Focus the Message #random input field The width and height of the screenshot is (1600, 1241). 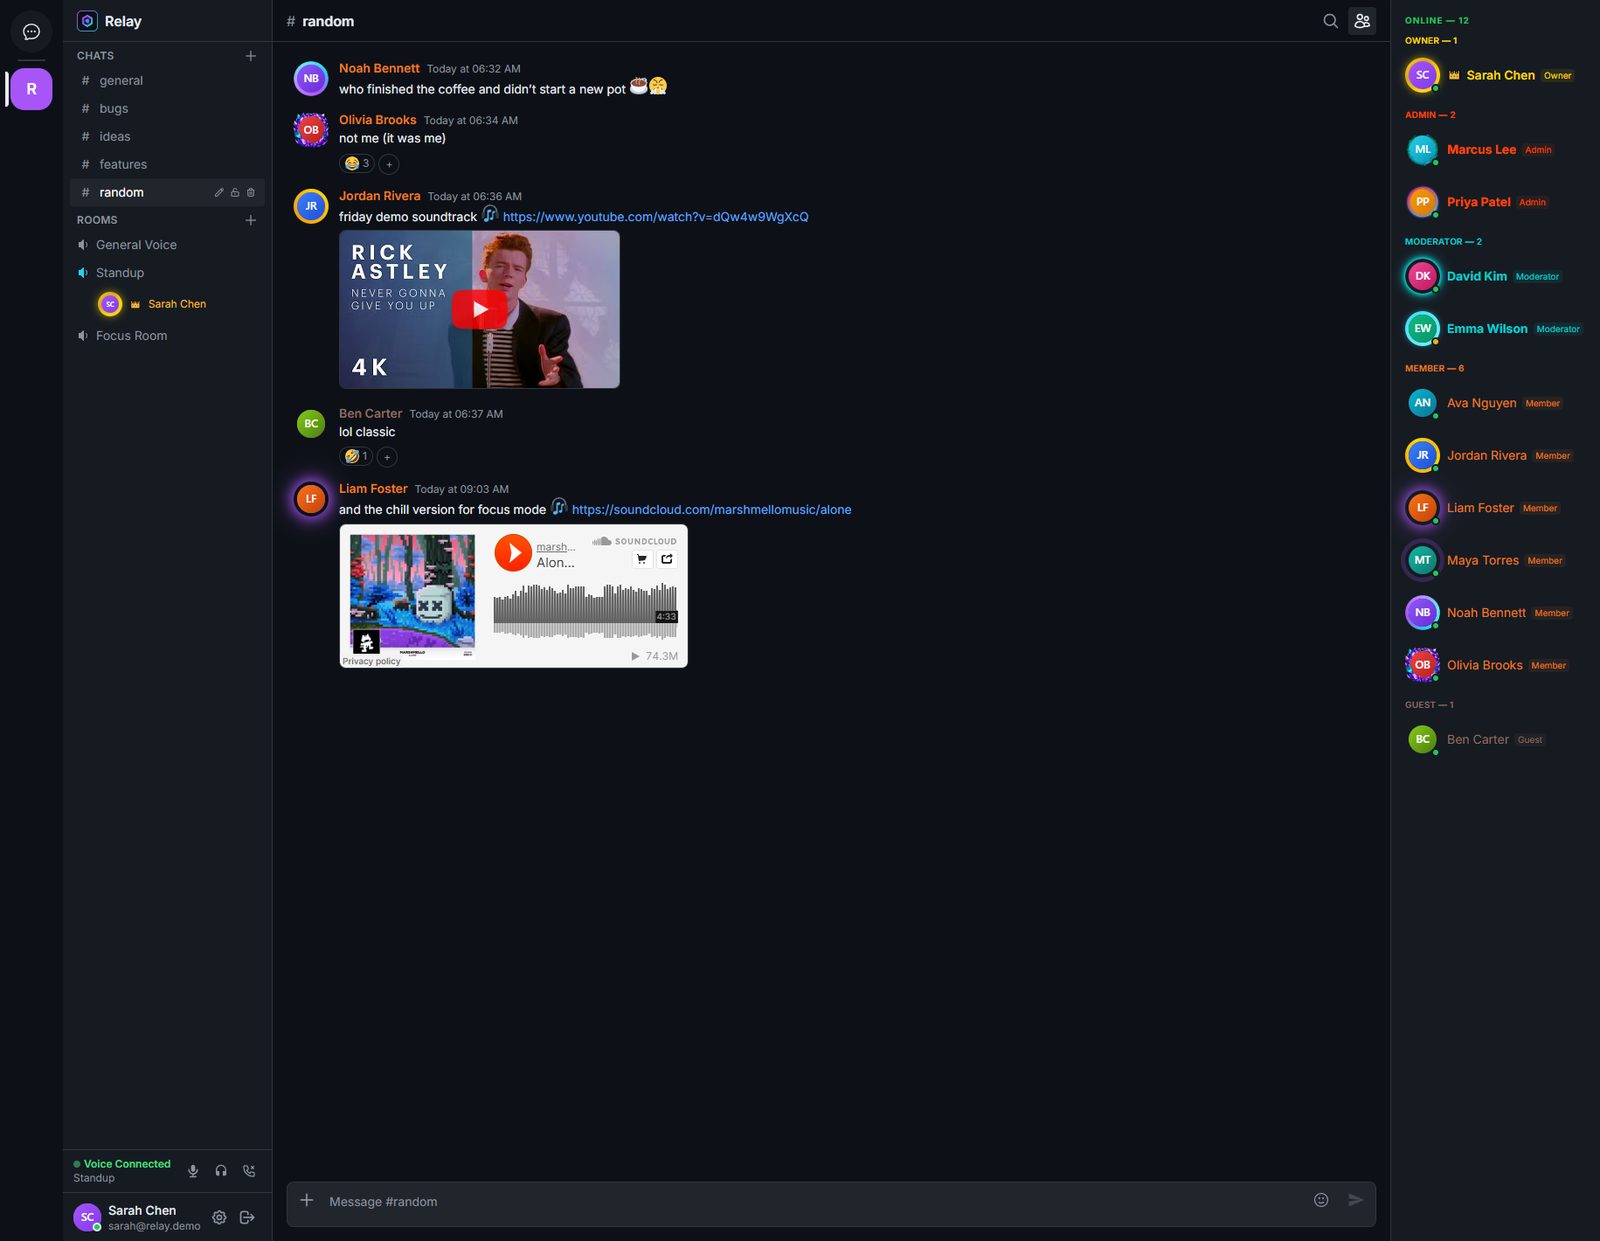click(x=815, y=1202)
